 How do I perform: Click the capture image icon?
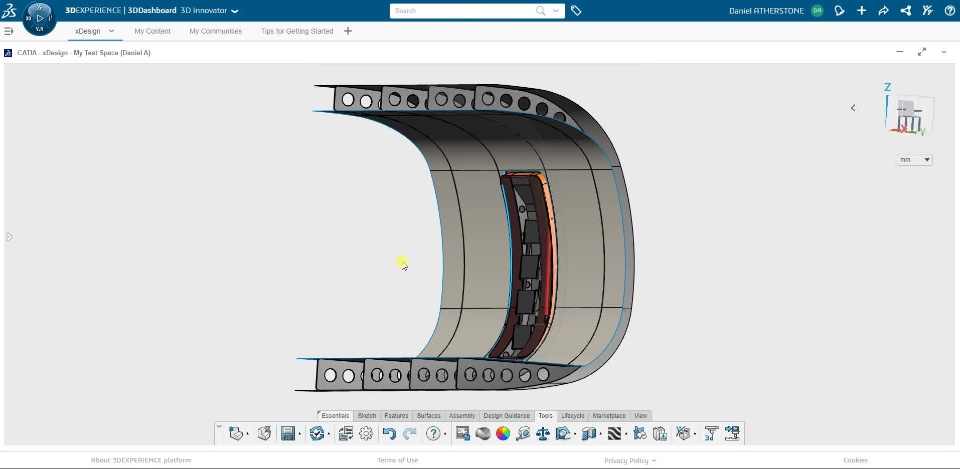(x=463, y=433)
